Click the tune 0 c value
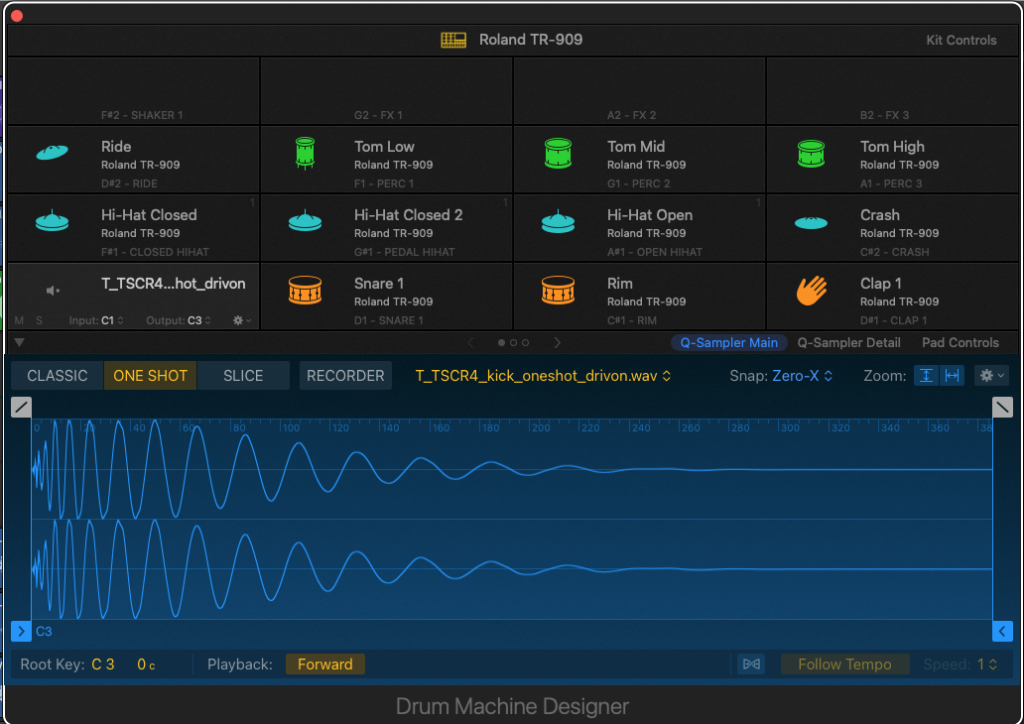The width and height of the screenshot is (1024, 724). 146,664
